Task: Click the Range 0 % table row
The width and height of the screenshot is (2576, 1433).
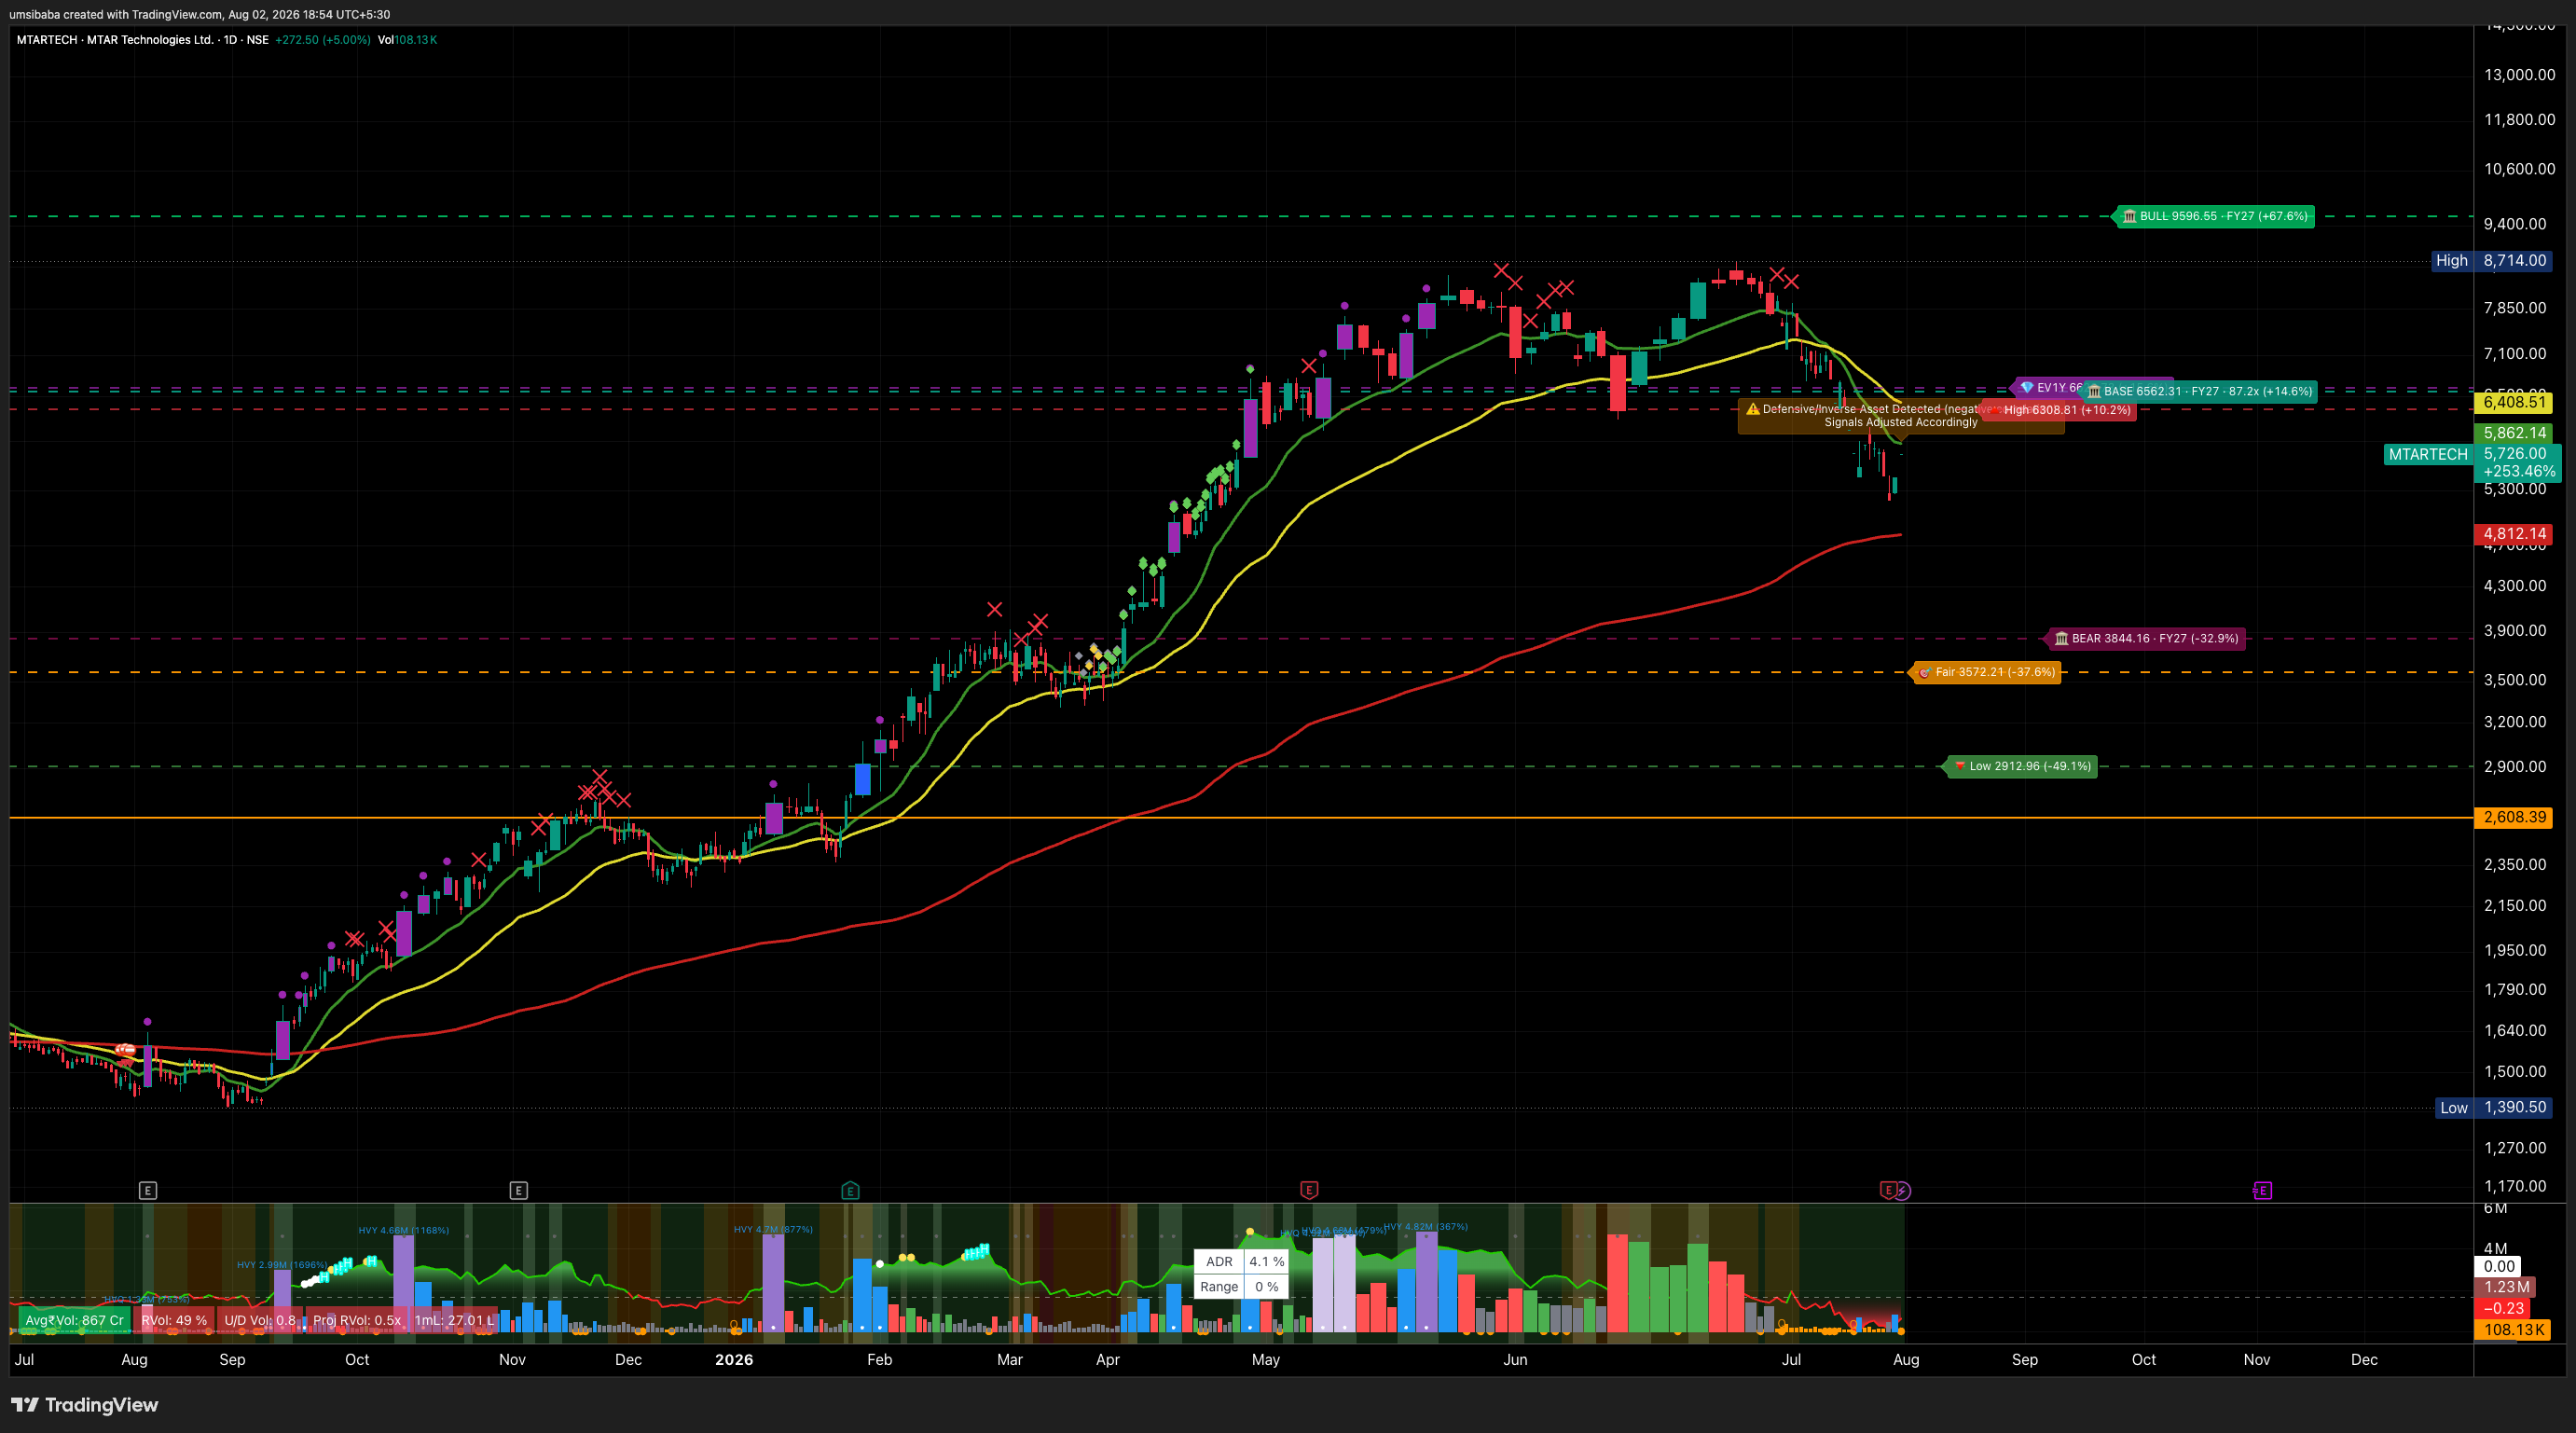Action: pos(1242,1287)
